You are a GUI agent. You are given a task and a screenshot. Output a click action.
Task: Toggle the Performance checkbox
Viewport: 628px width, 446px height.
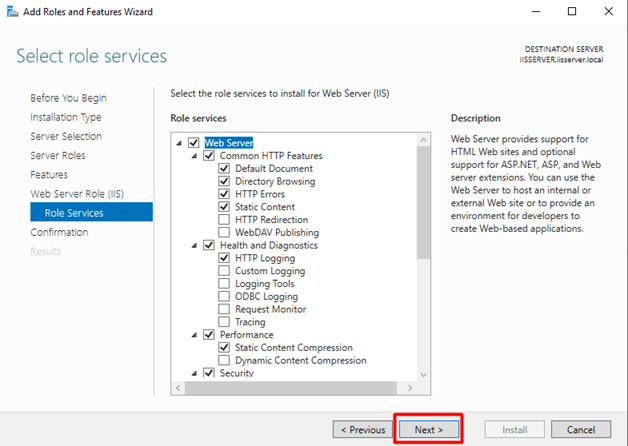[209, 335]
